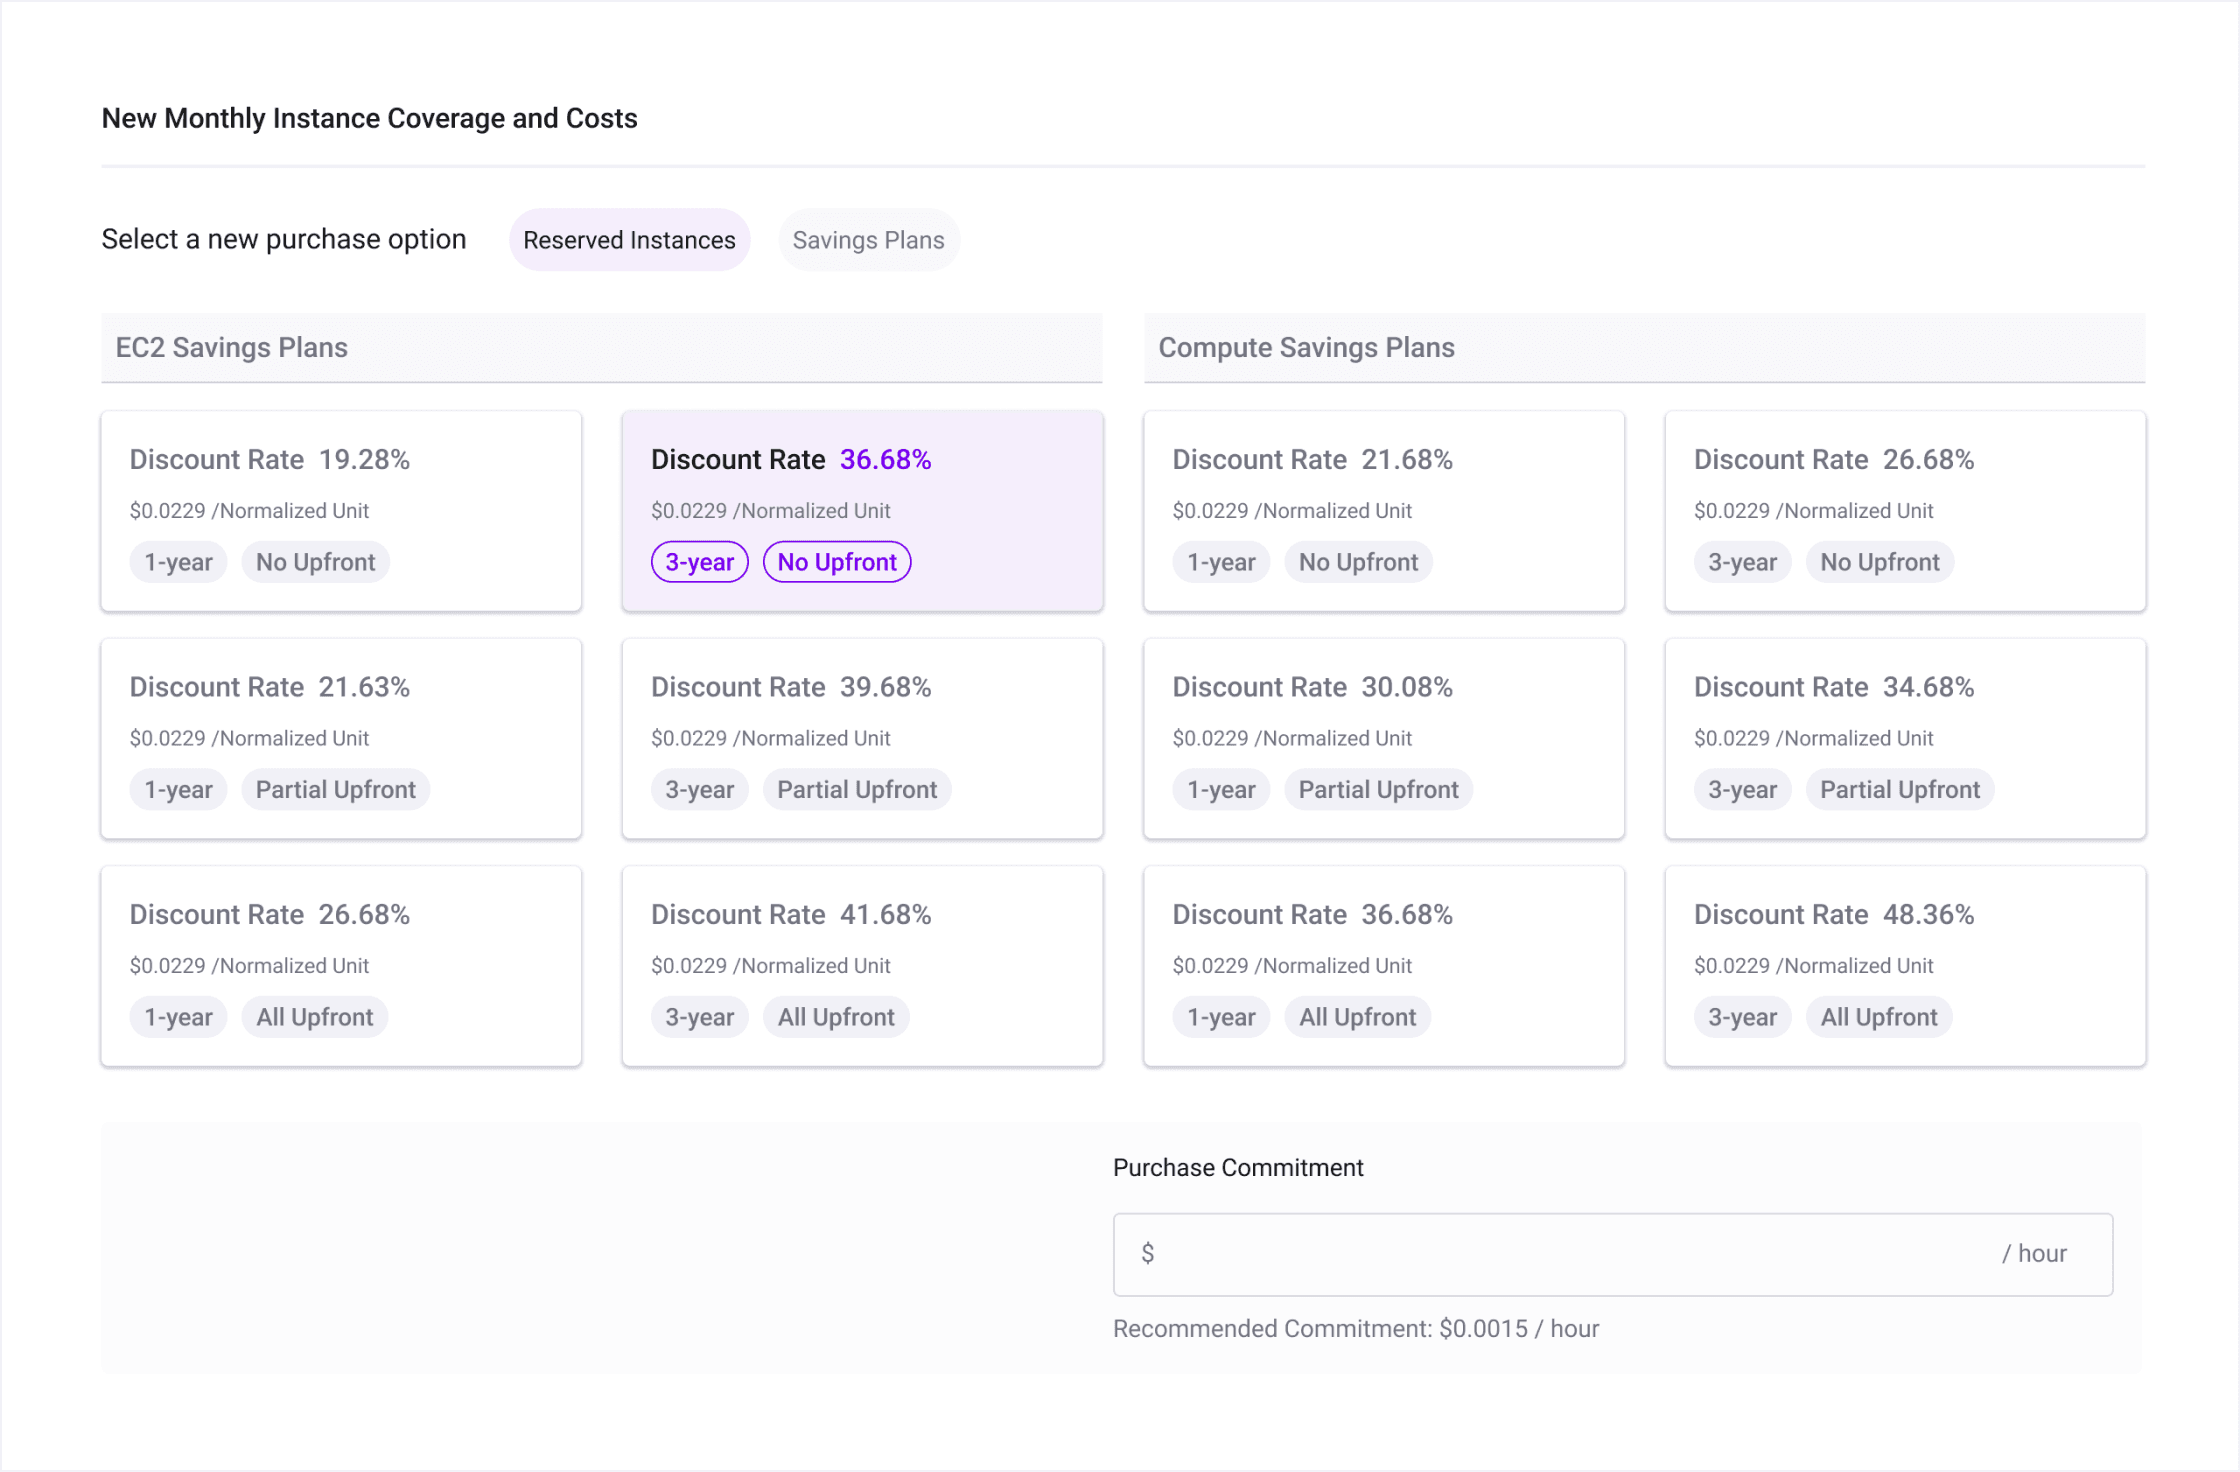Click the purple No Upfront tag
Image resolution: width=2240 pixels, height=1472 pixels.
point(837,562)
